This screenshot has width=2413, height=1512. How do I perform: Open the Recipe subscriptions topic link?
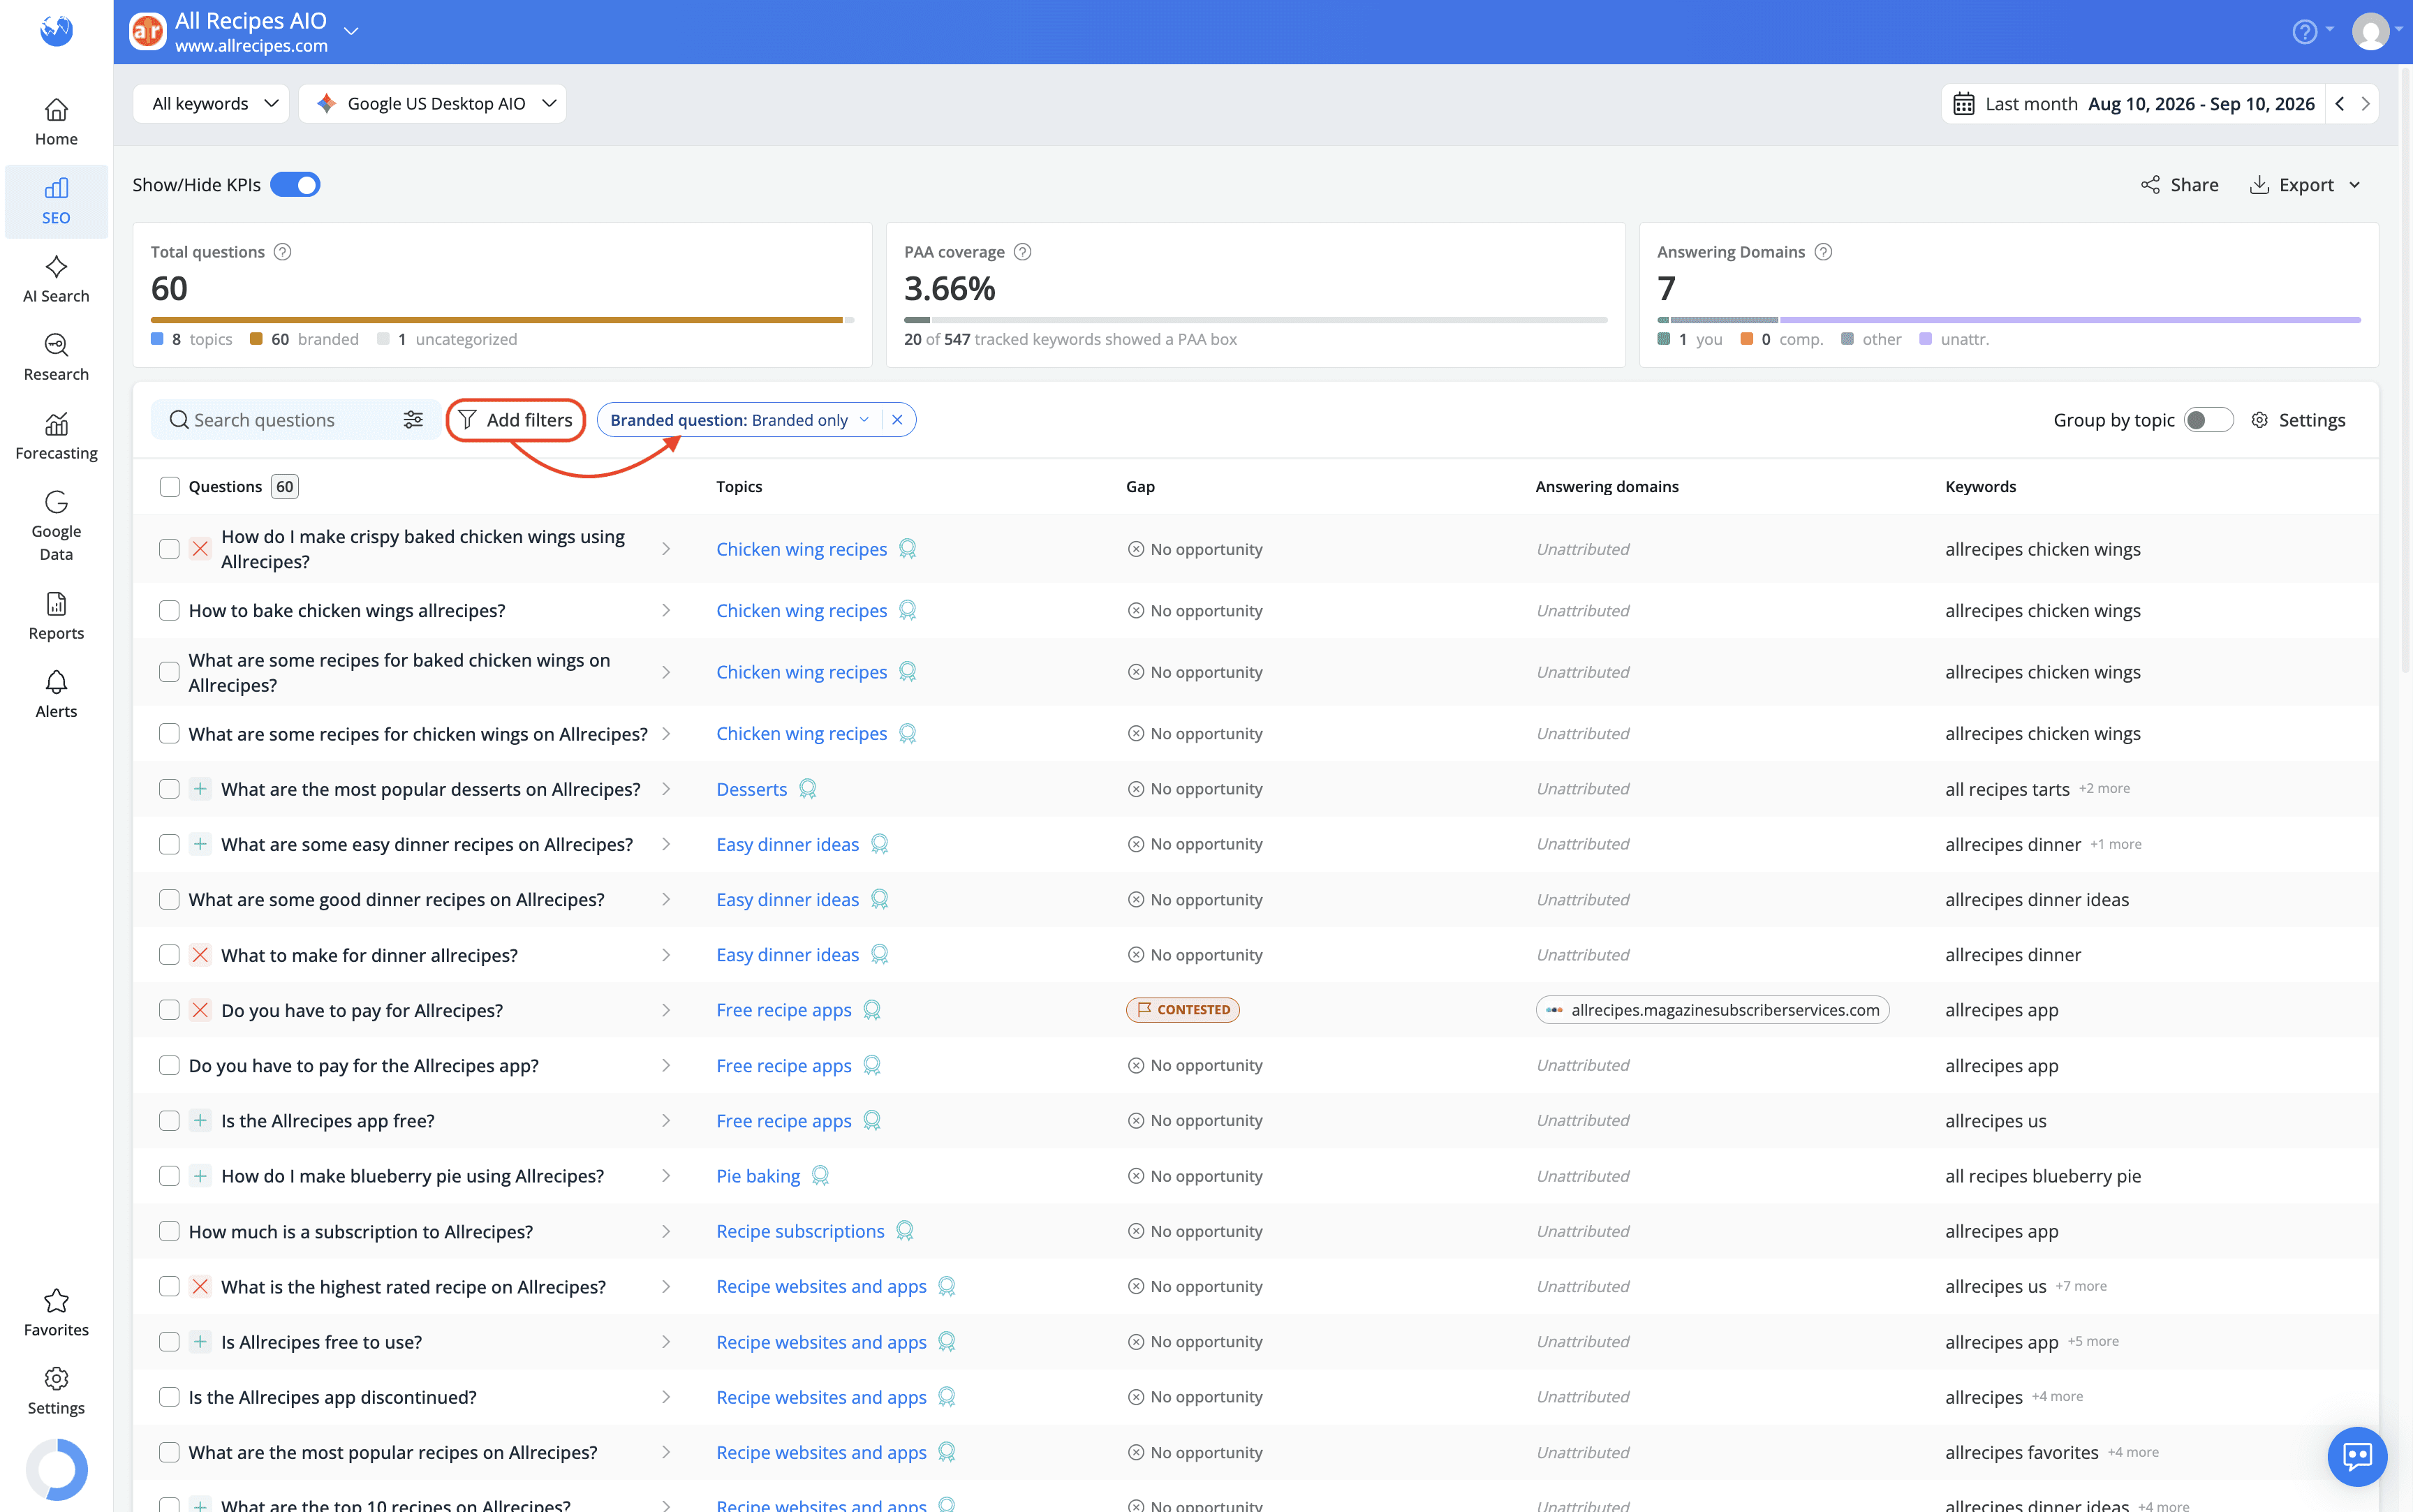coord(800,1231)
